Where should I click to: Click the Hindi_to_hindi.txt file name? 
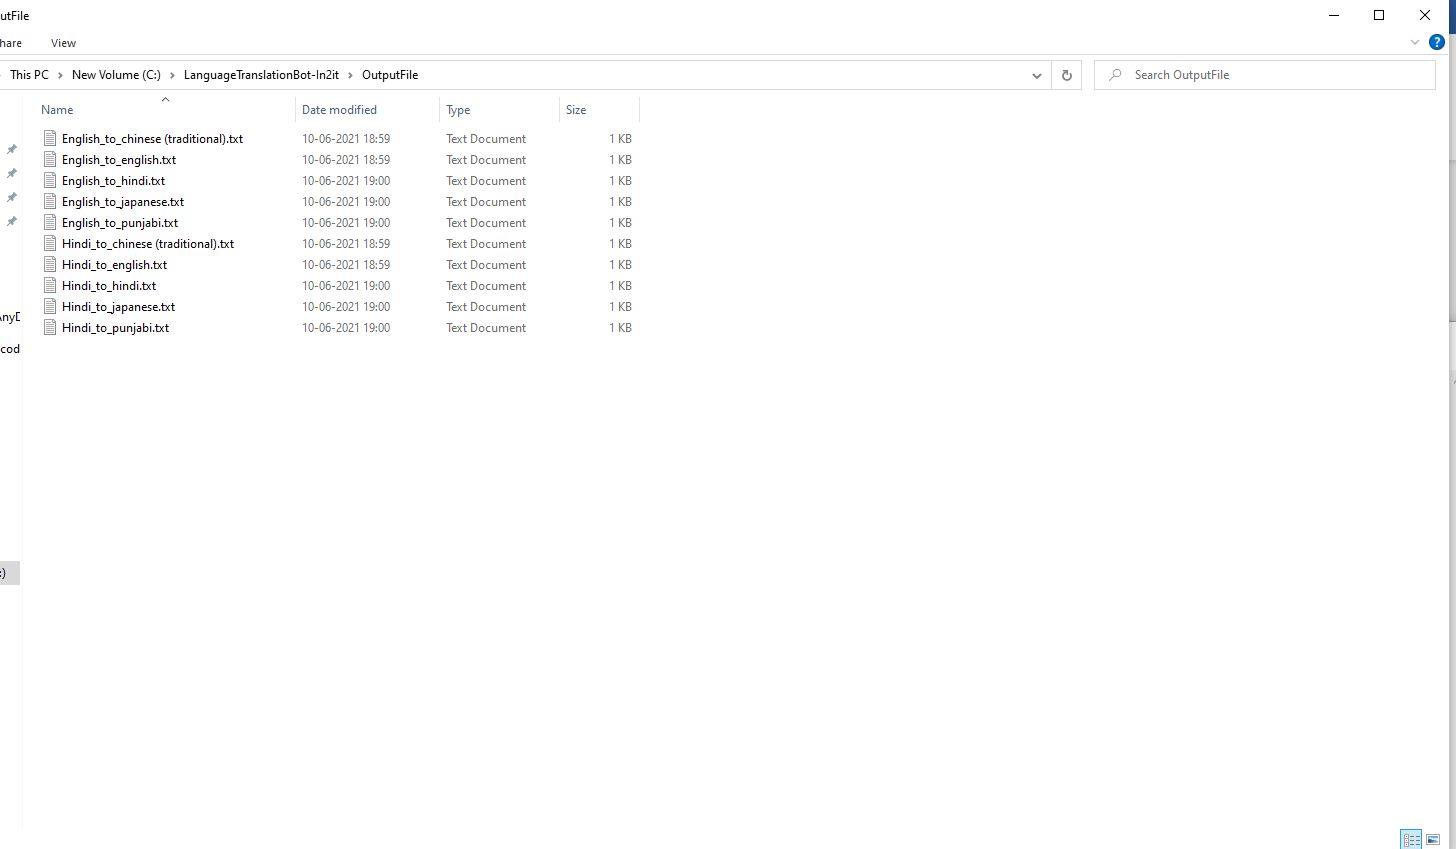click(109, 286)
